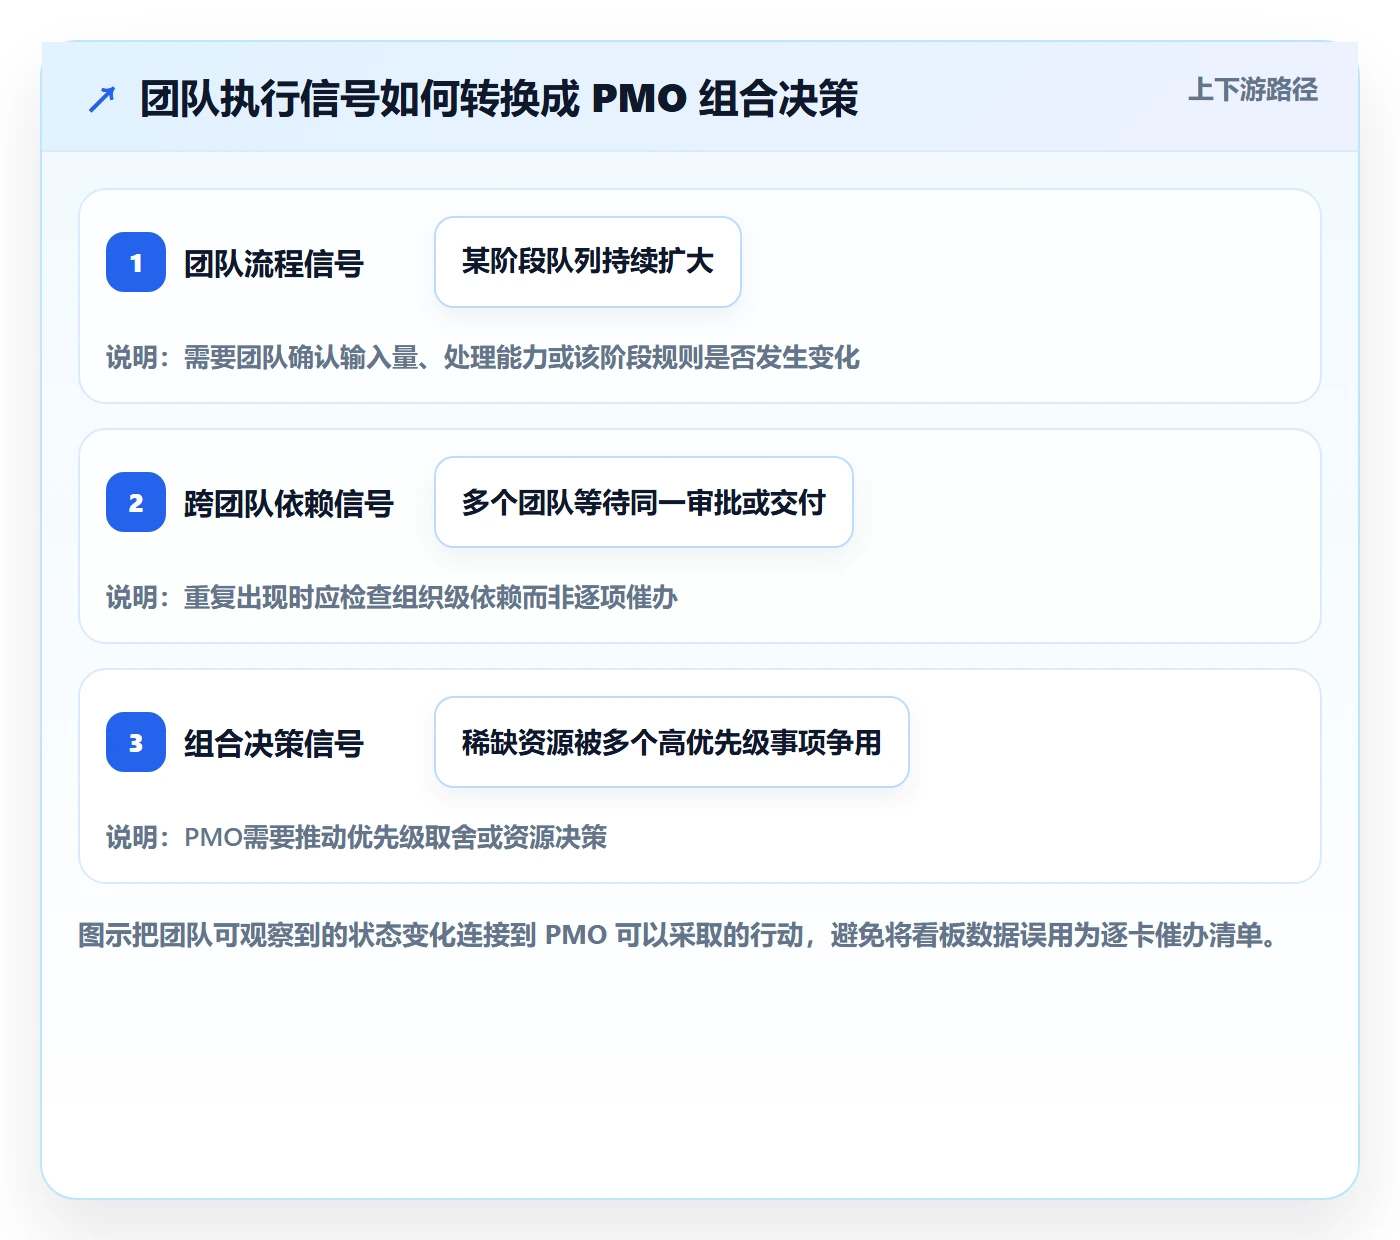Click the number 1 step badge

136,262
